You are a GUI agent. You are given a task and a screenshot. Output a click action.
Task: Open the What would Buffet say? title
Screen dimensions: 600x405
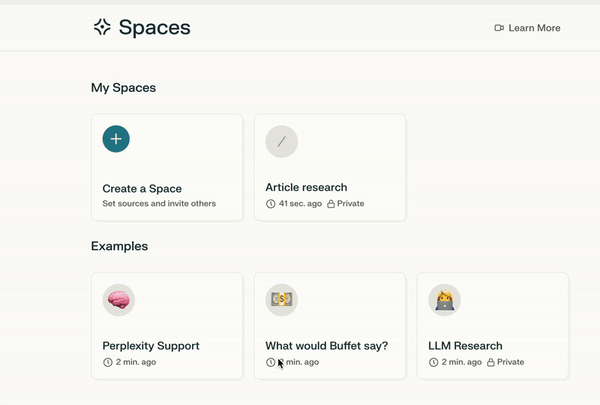click(x=327, y=346)
